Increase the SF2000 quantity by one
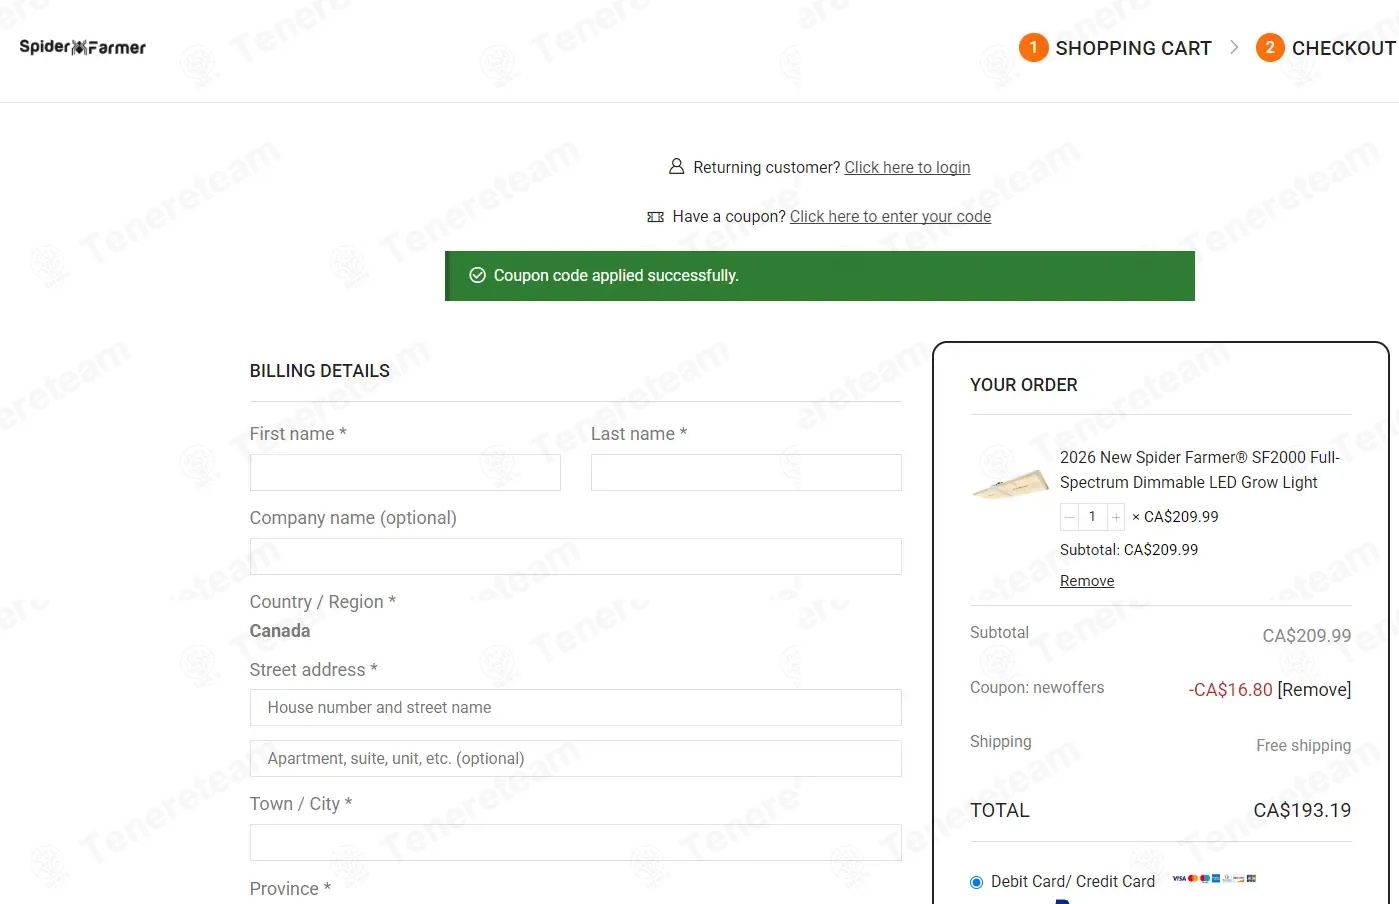This screenshot has width=1399, height=904. [1116, 517]
